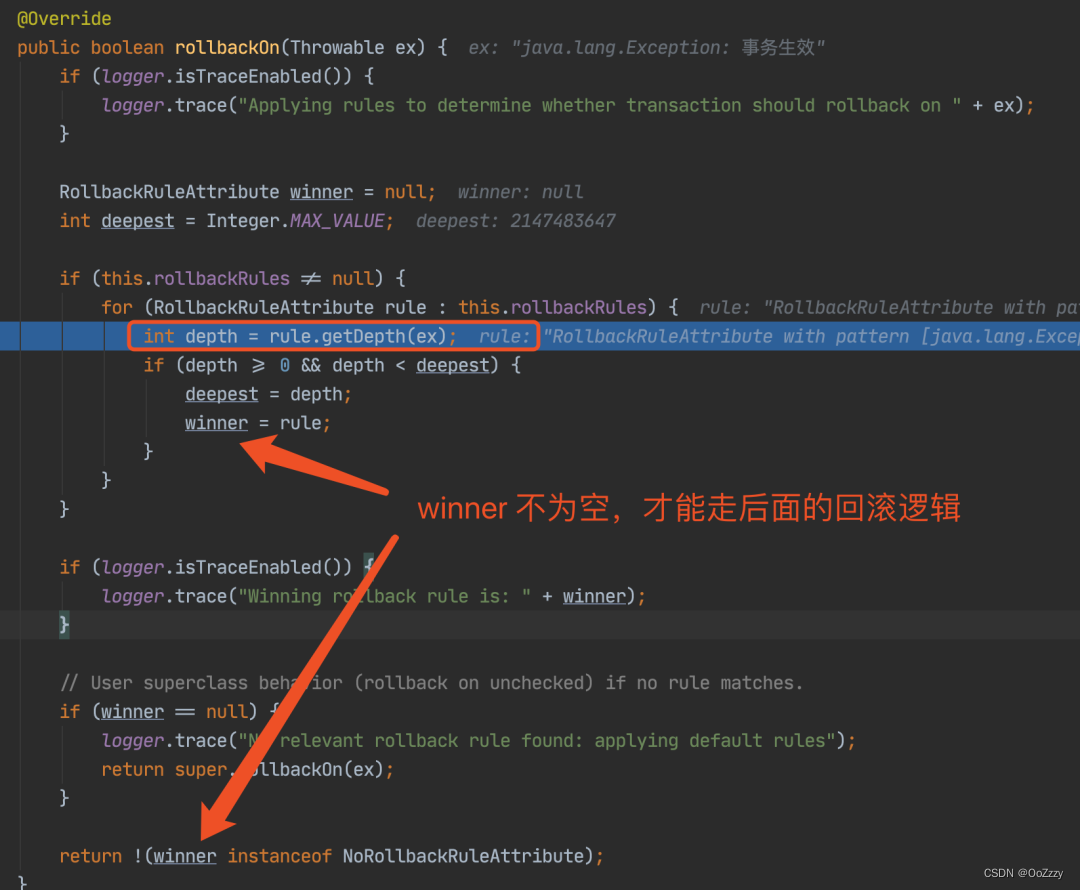Click the instanceof keyword in return statement

click(279, 856)
